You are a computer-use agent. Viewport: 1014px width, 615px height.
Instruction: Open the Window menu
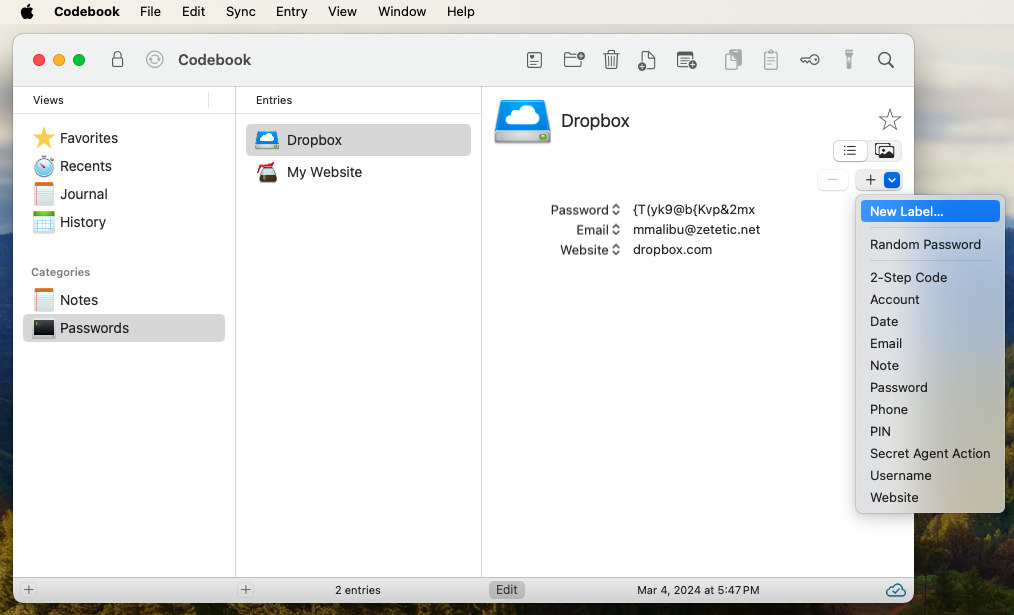tap(402, 12)
